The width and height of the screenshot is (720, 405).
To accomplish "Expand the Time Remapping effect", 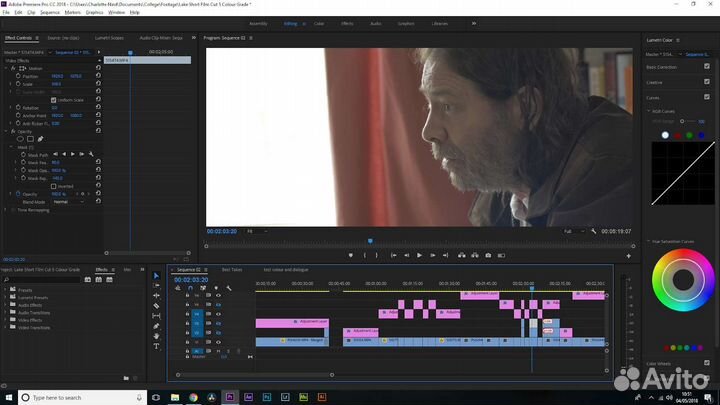I will tap(6, 210).
